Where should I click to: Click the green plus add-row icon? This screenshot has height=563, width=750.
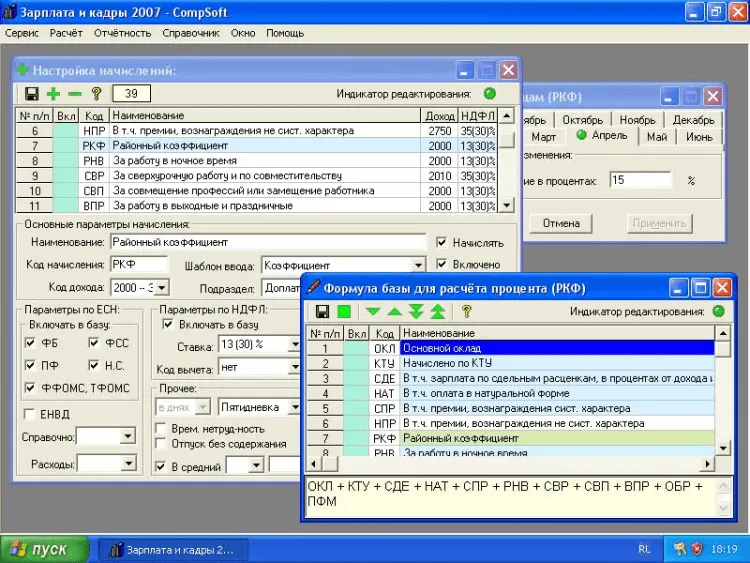coord(53,94)
